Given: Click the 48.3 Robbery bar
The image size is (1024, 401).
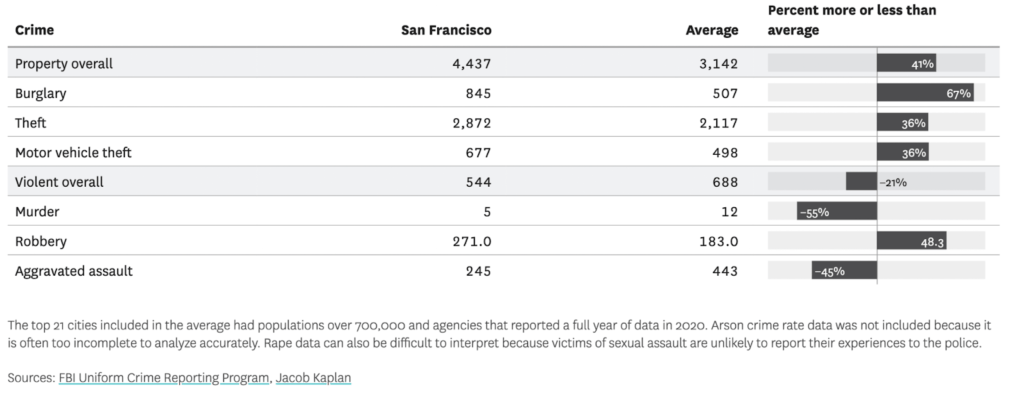Looking at the screenshot, I should point(914,241).
